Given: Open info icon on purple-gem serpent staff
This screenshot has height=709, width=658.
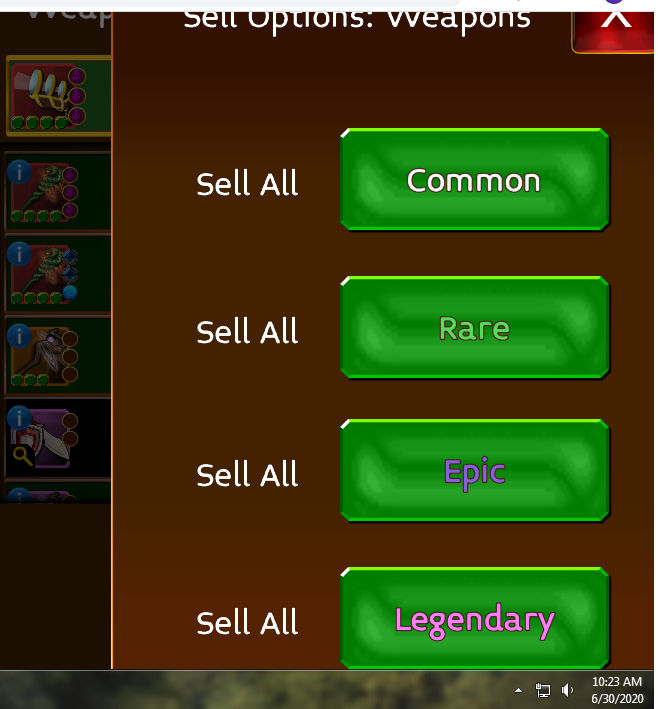Looking at the screenshot, I should click(19, 172).
